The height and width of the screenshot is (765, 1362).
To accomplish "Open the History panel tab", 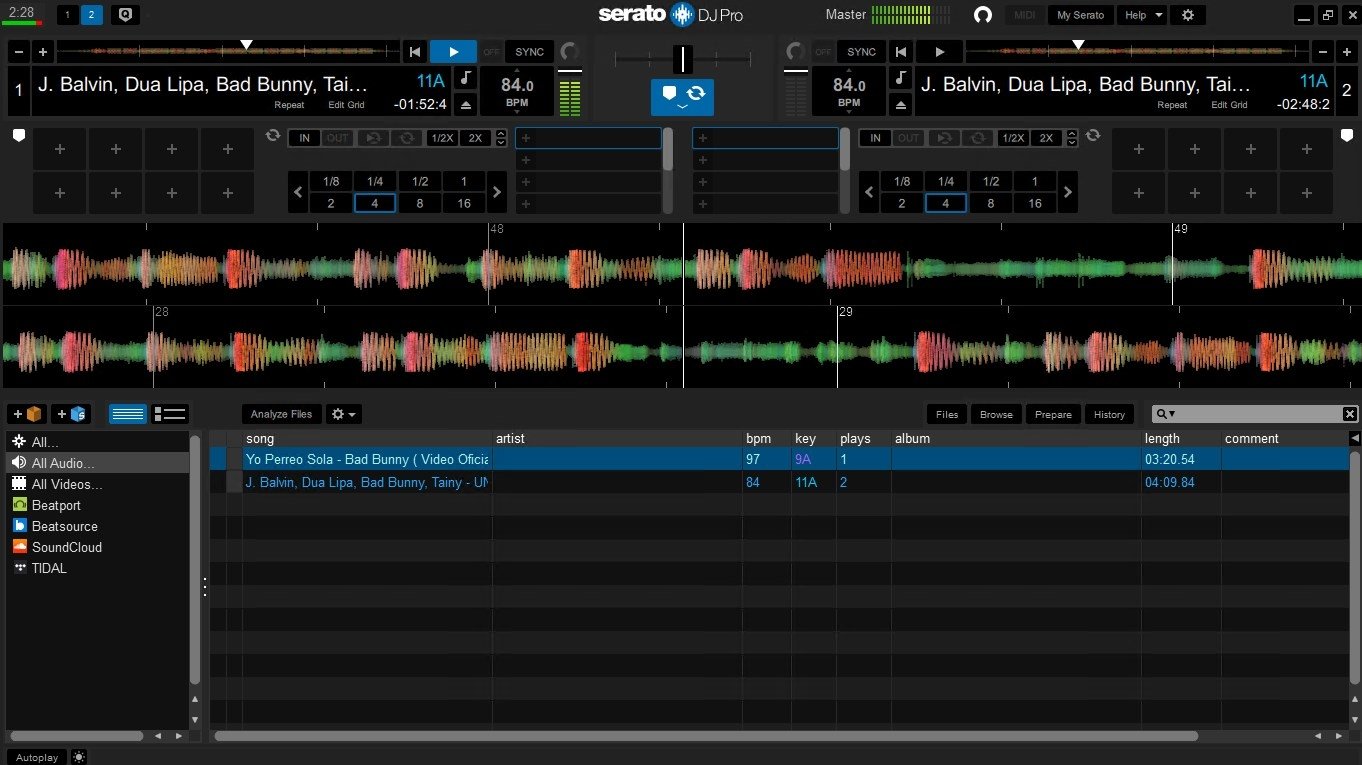I will (1109, 414).
